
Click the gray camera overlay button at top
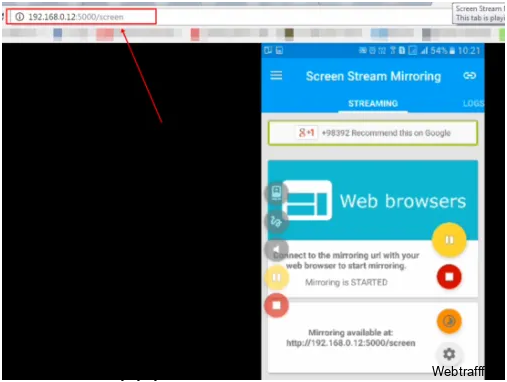coord(276,193)
